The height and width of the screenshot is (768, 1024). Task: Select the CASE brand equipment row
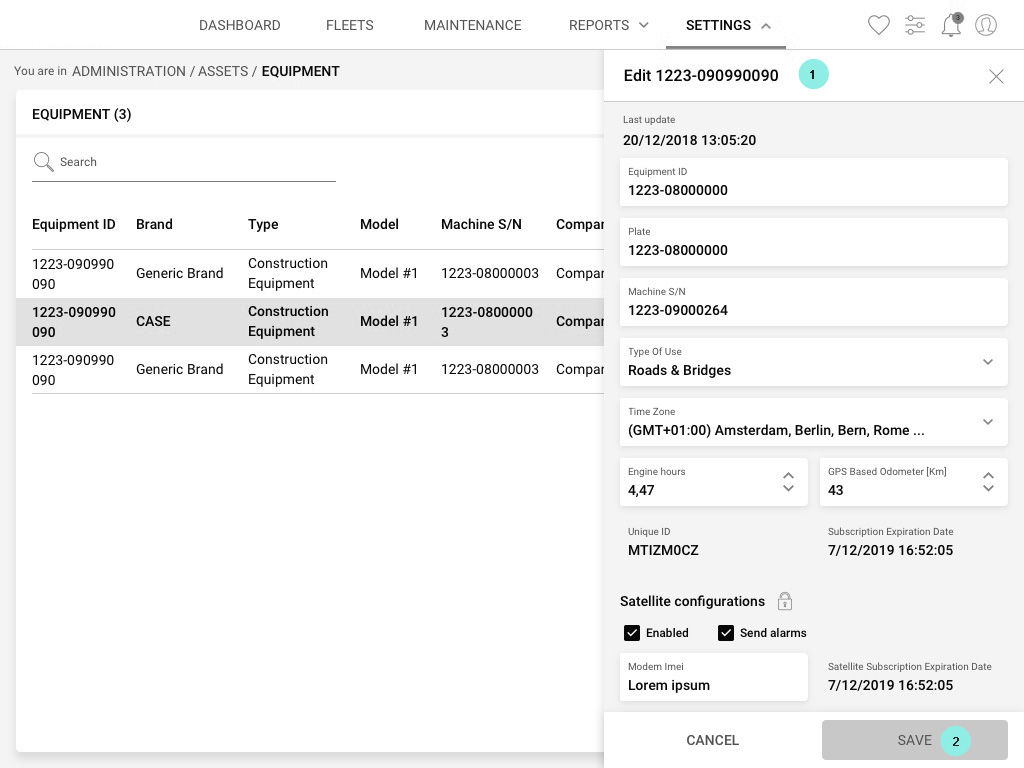pos(310,322)
